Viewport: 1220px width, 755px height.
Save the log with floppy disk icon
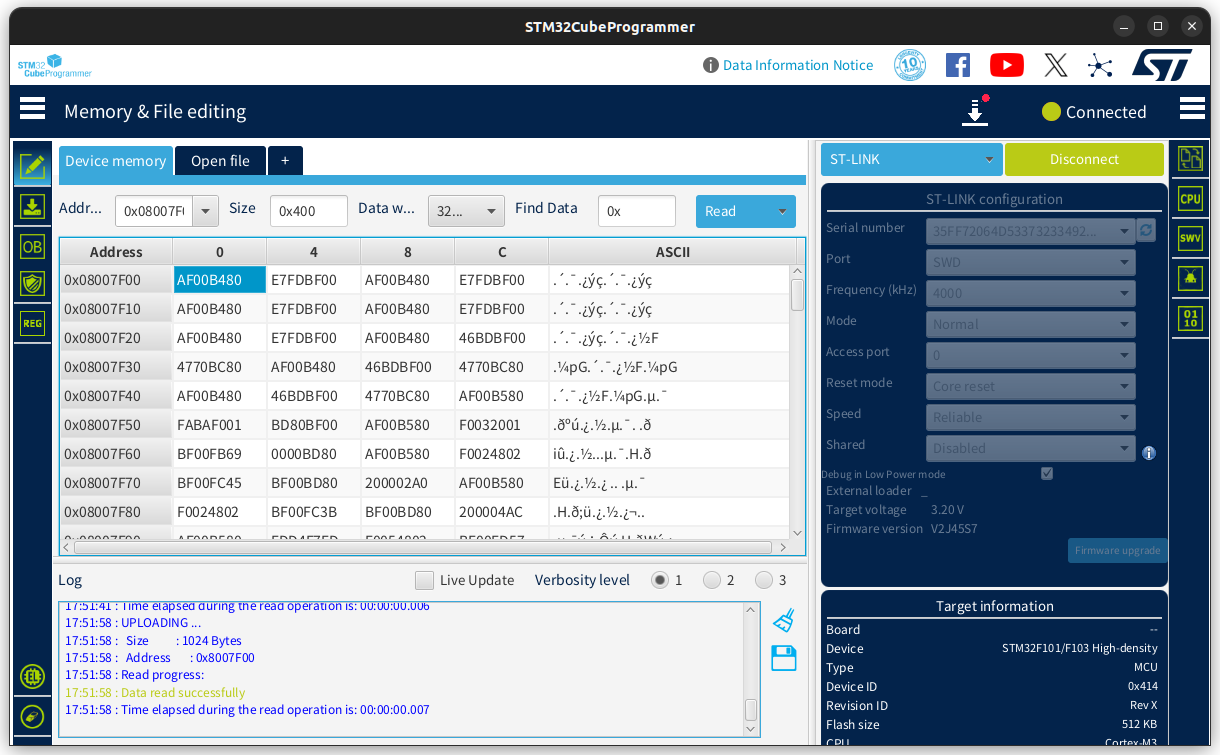tap(784, 658)
